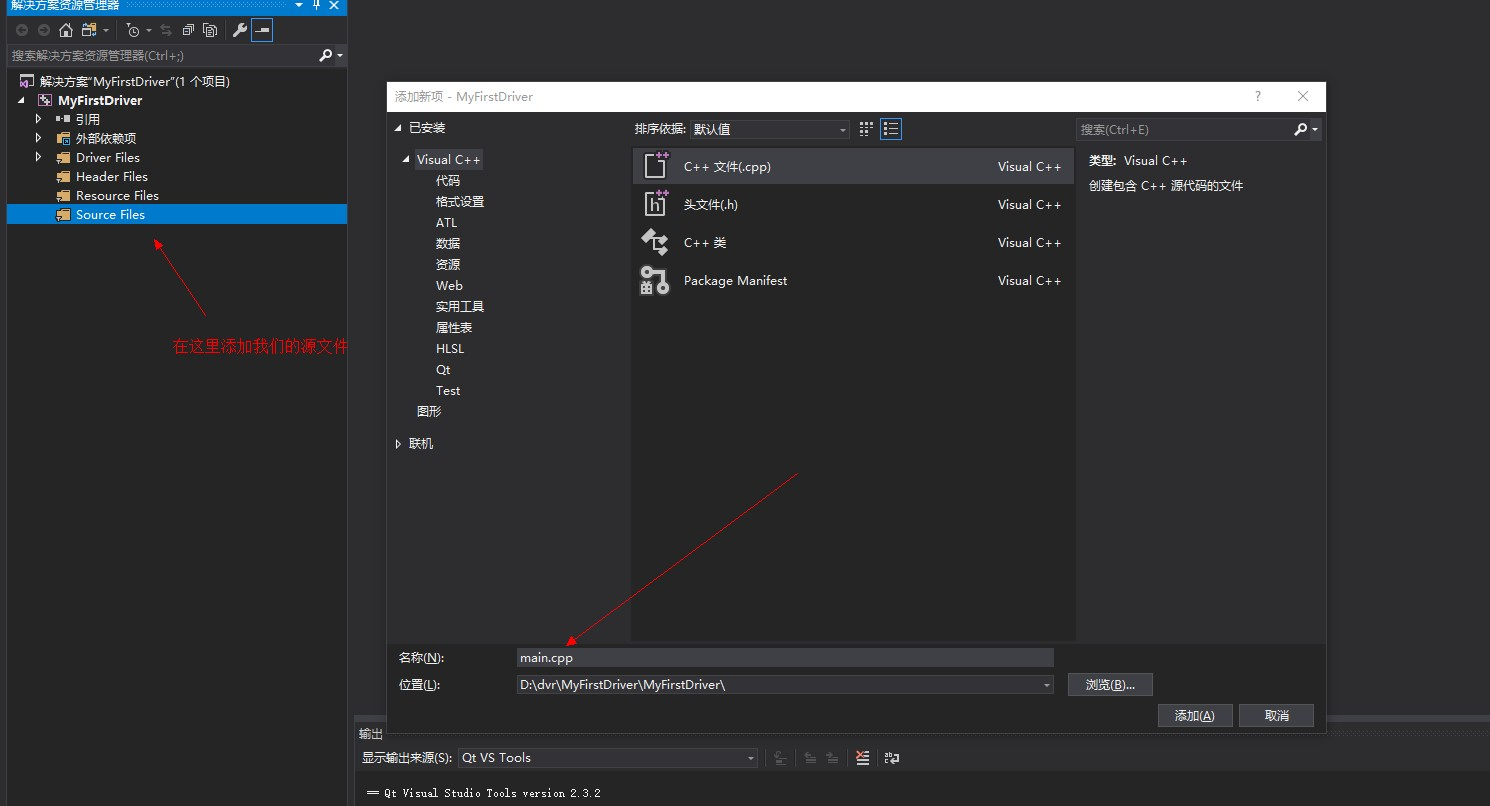
Task: Click the magnifier in Solution Explorer search box
Action: tap(325, 55)
